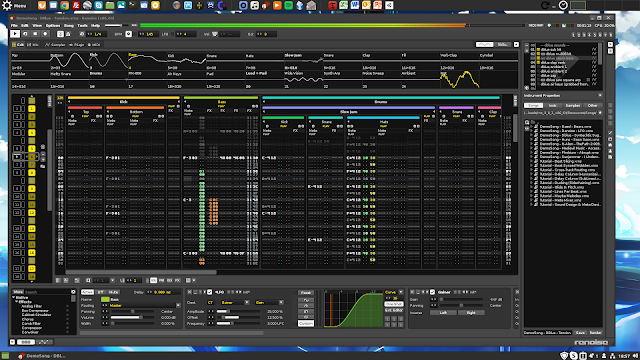Collapse the Instrument Properties panel
Viewport: 640px width, 360px height.
[600, 96]
